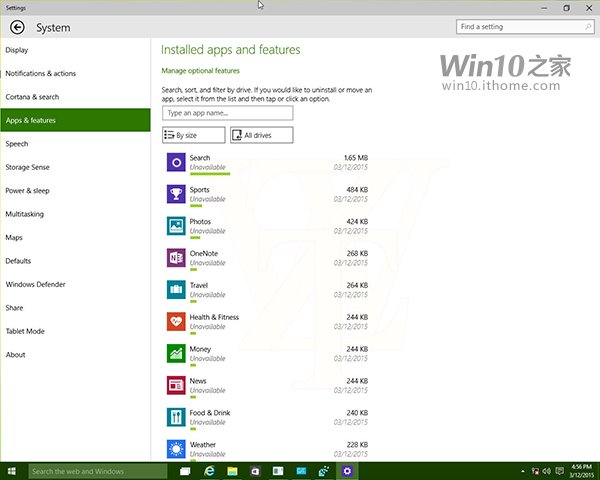Click the 1.65 MB size value

pyautogui.click(x=356, y=158)
